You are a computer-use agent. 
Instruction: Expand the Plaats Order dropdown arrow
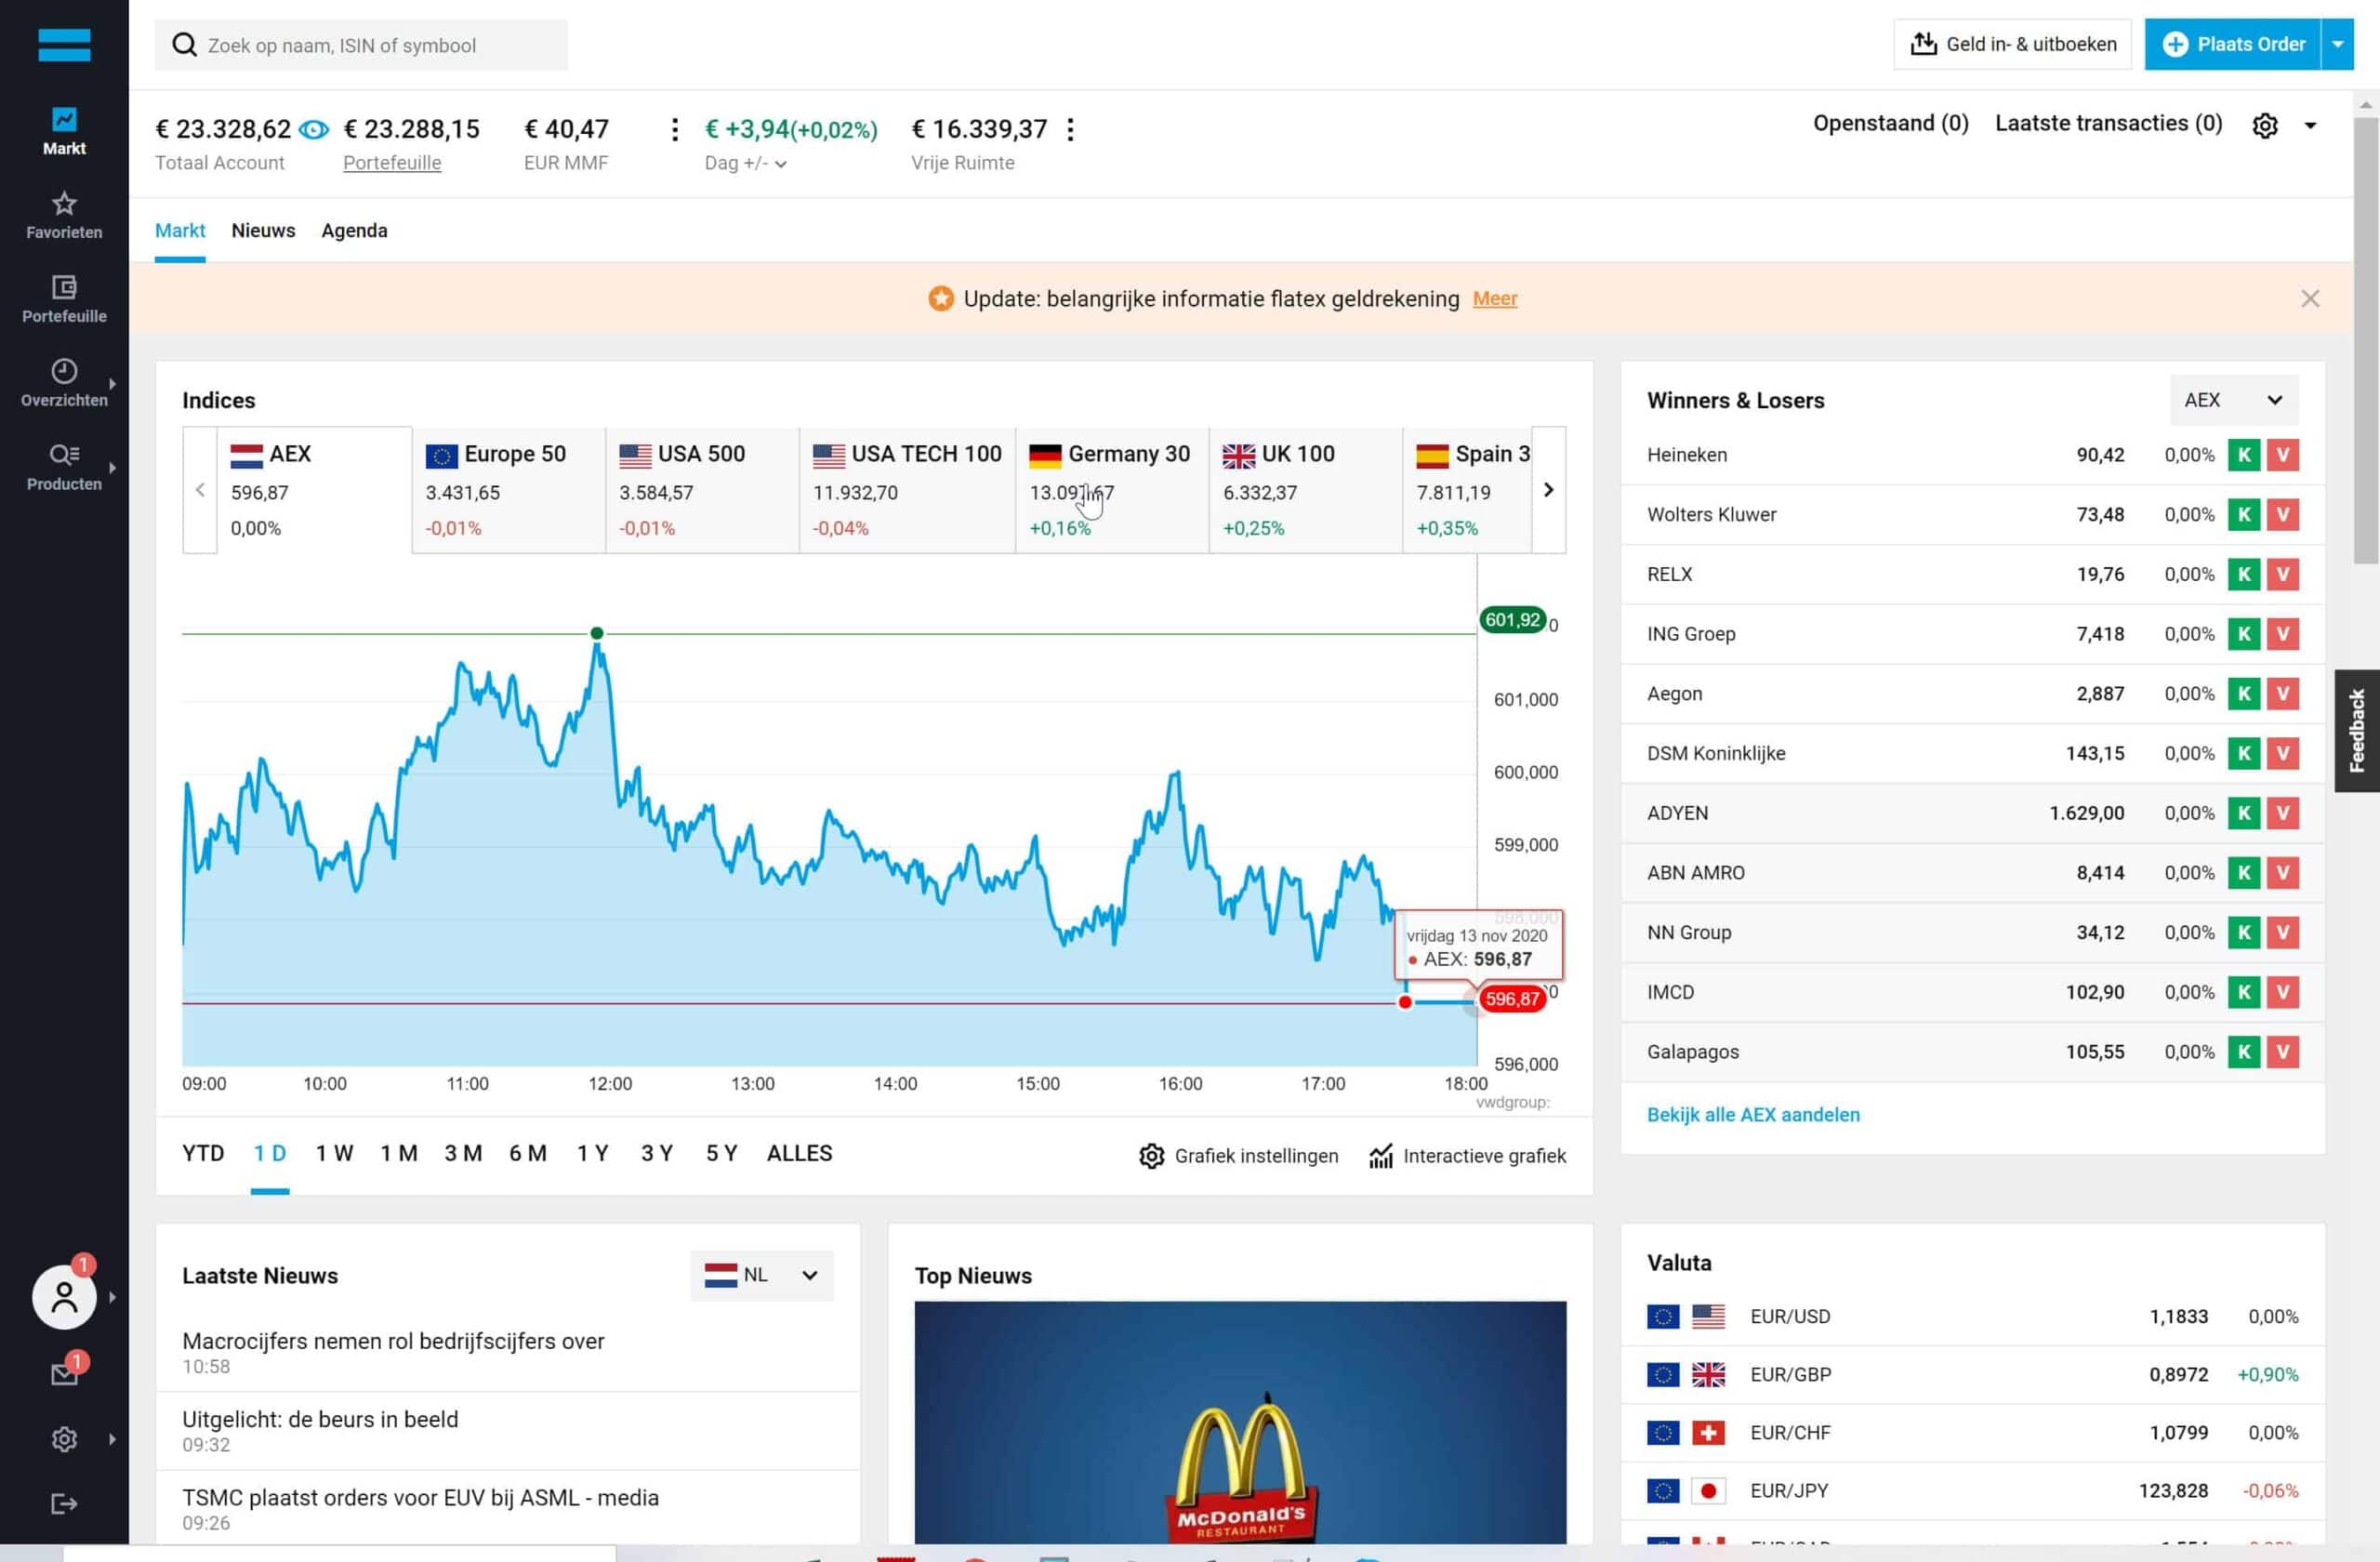pyautogui.click(x=2337, y=44)
